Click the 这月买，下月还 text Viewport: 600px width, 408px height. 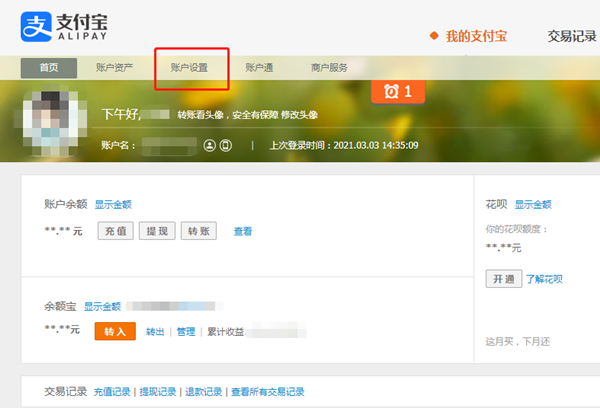pos(517,342)
